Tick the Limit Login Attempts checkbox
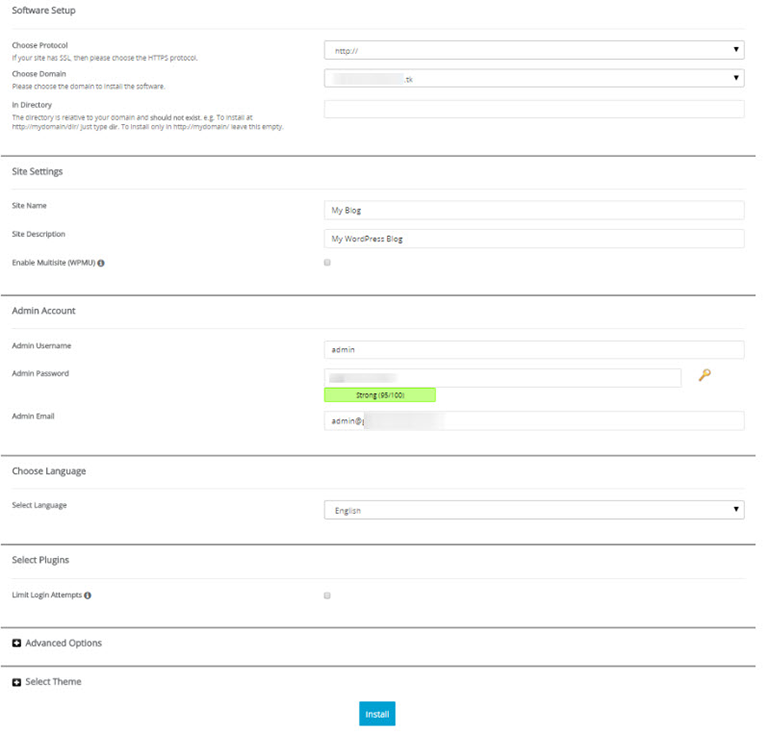 point(327,595)
